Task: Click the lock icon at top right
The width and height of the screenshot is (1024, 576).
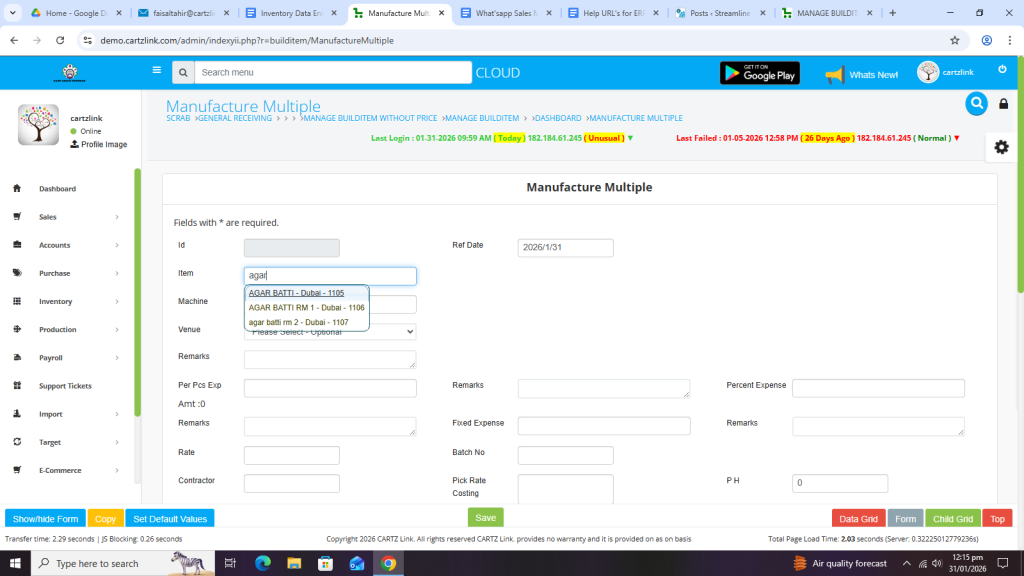Action: [1004, 104]
